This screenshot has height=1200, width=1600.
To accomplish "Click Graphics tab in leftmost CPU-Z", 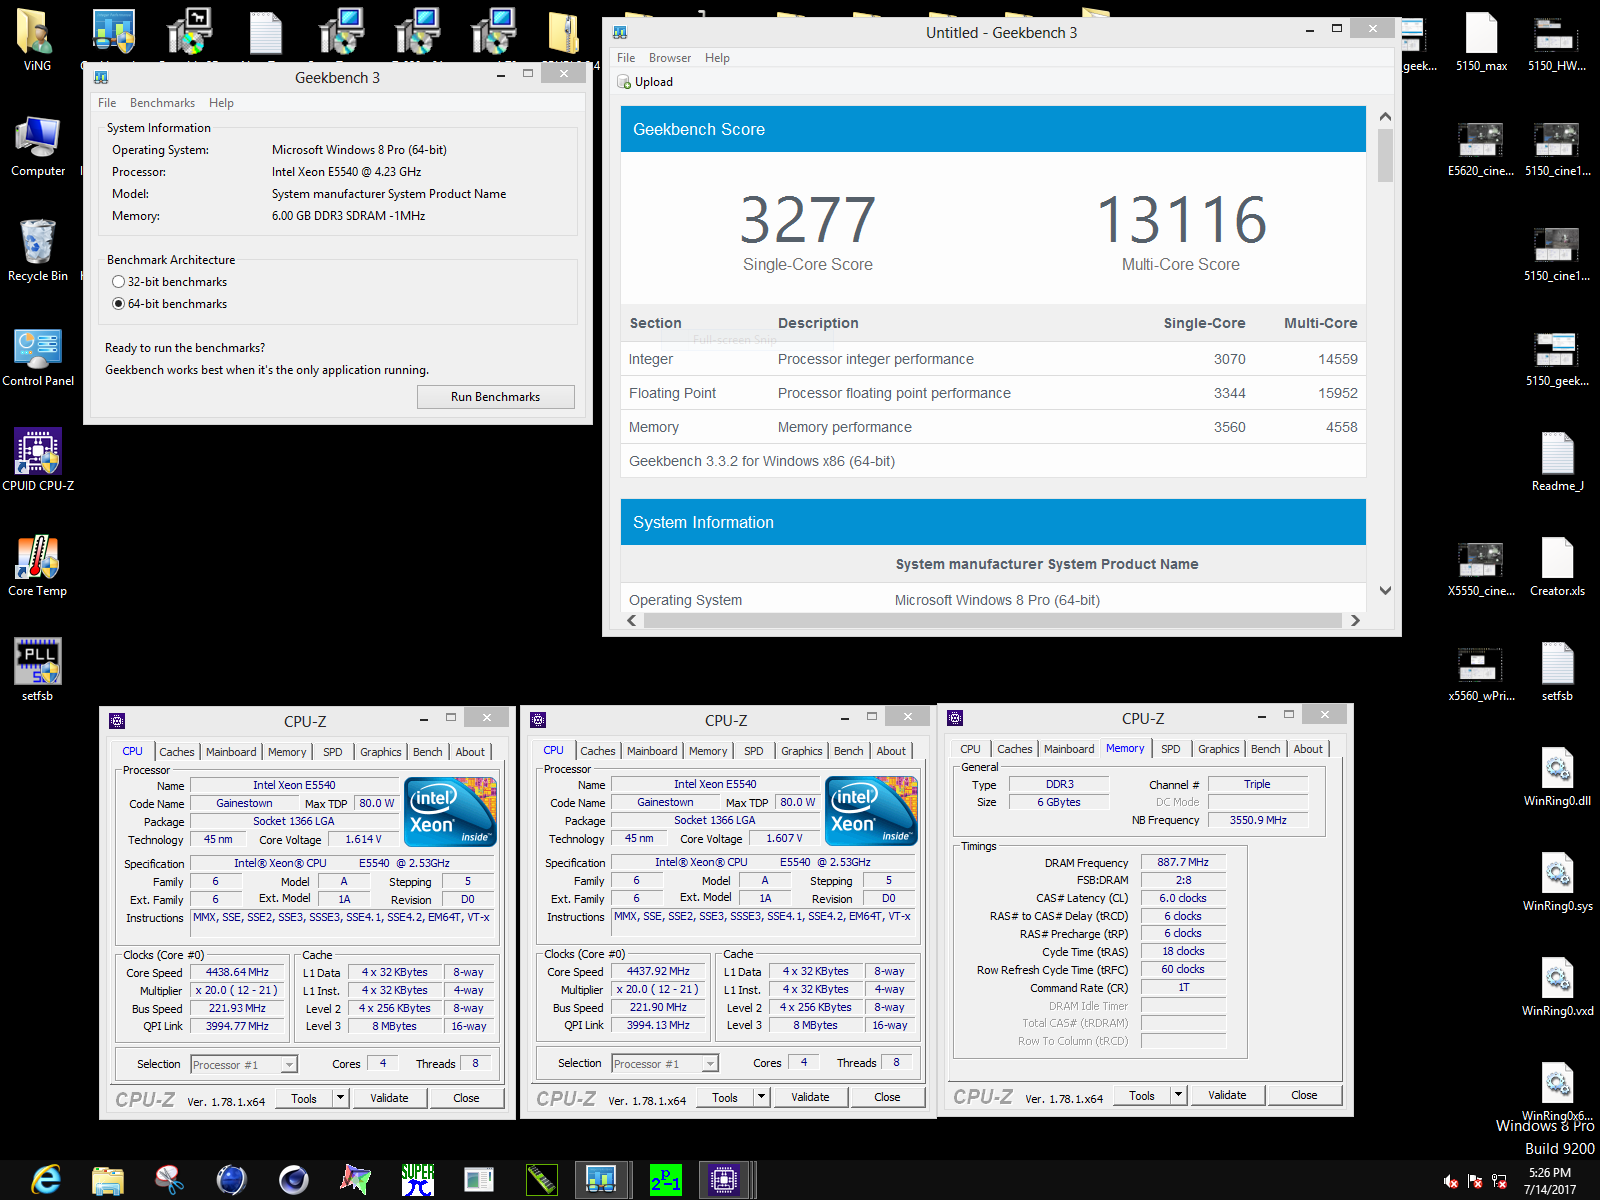I will point(380,752).
